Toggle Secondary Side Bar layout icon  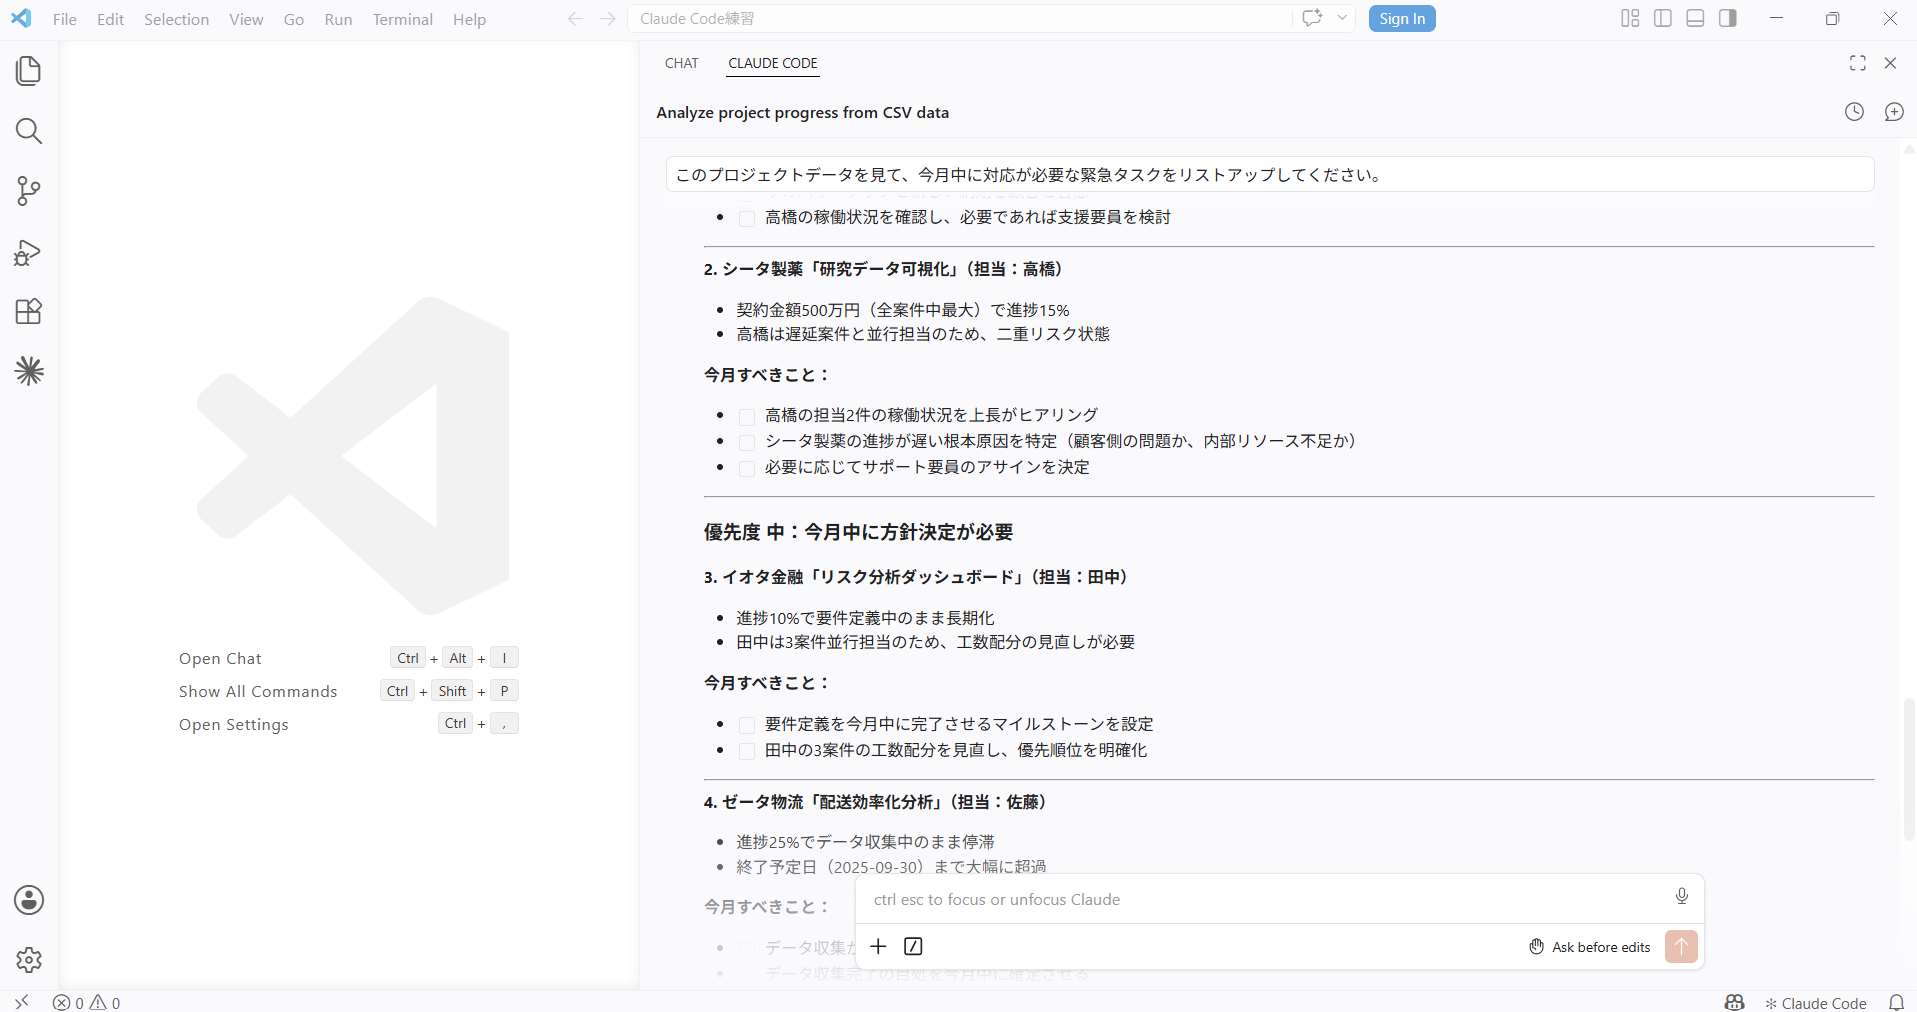pos(1728,18)
